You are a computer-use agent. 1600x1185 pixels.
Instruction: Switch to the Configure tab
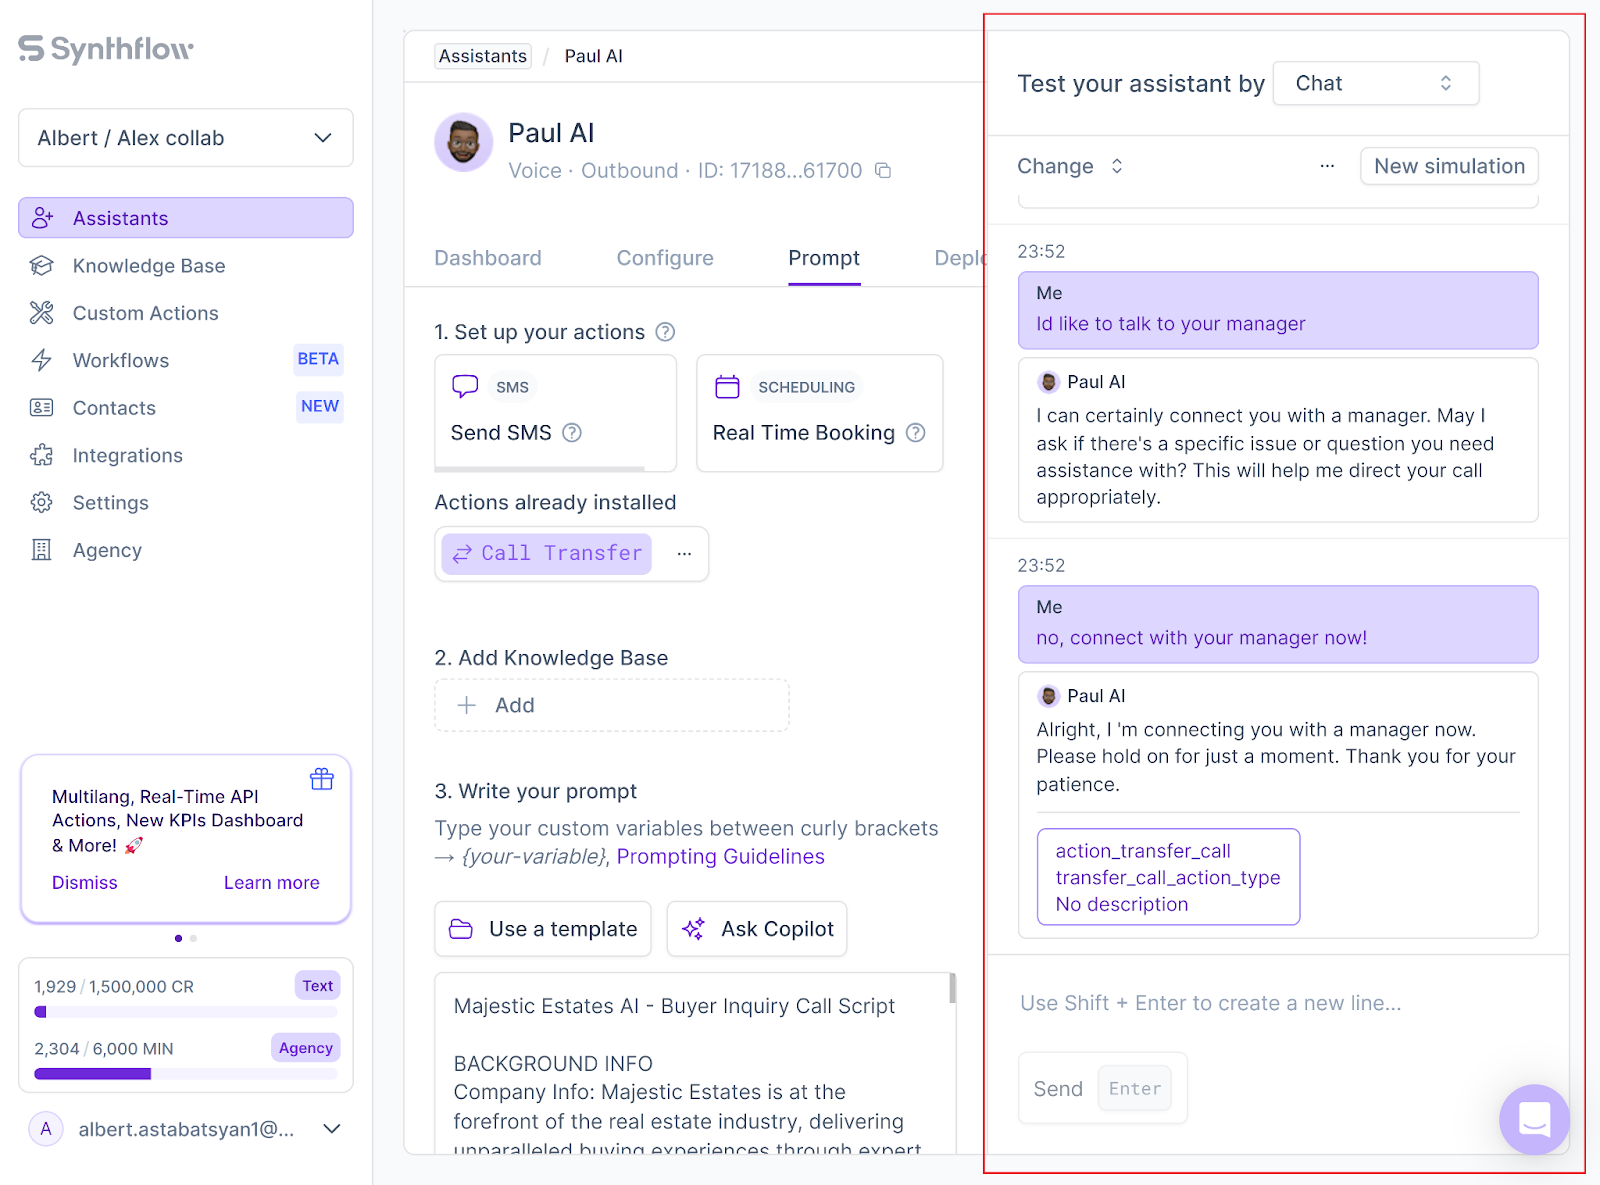[x=665, y=258]
